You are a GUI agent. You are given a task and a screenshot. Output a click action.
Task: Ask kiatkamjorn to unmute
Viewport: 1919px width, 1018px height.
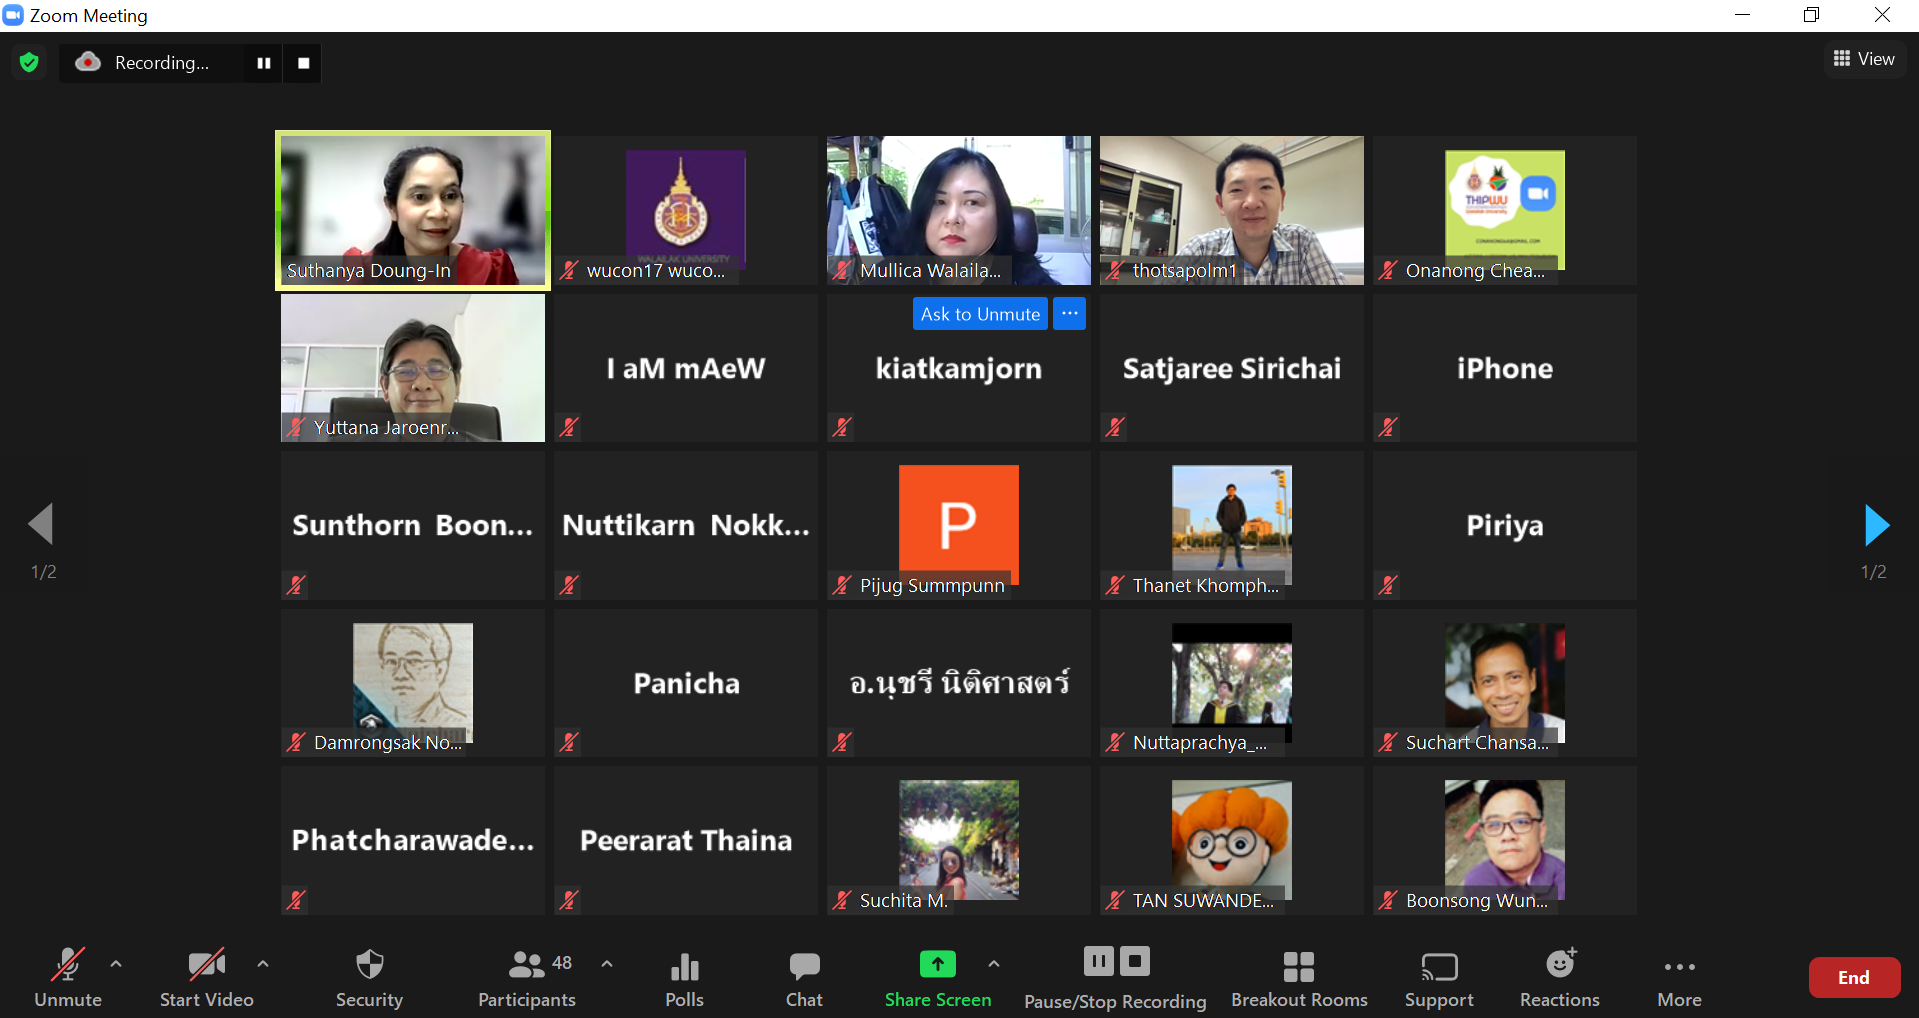pyautogui.click(x=980, y=314)
